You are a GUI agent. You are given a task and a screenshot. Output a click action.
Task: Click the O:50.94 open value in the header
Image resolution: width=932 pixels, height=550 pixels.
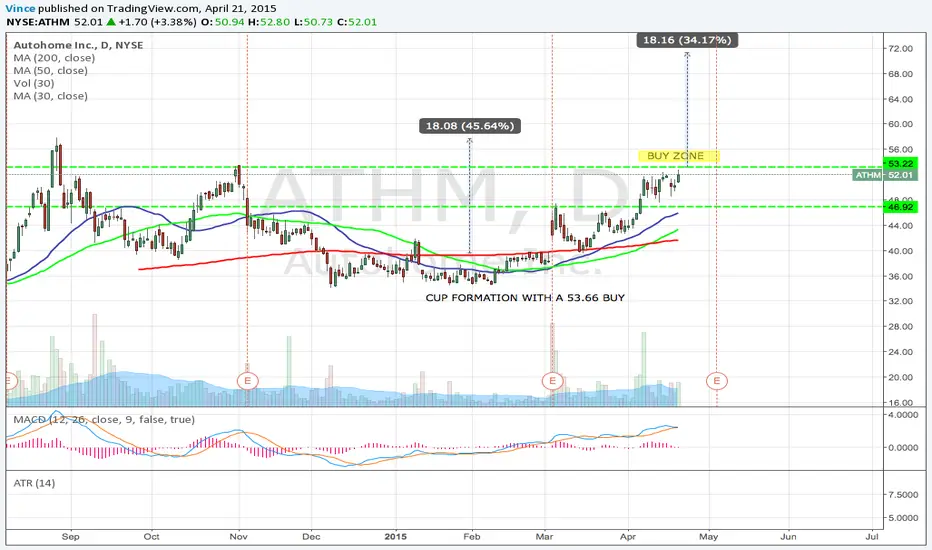point(223,22)
